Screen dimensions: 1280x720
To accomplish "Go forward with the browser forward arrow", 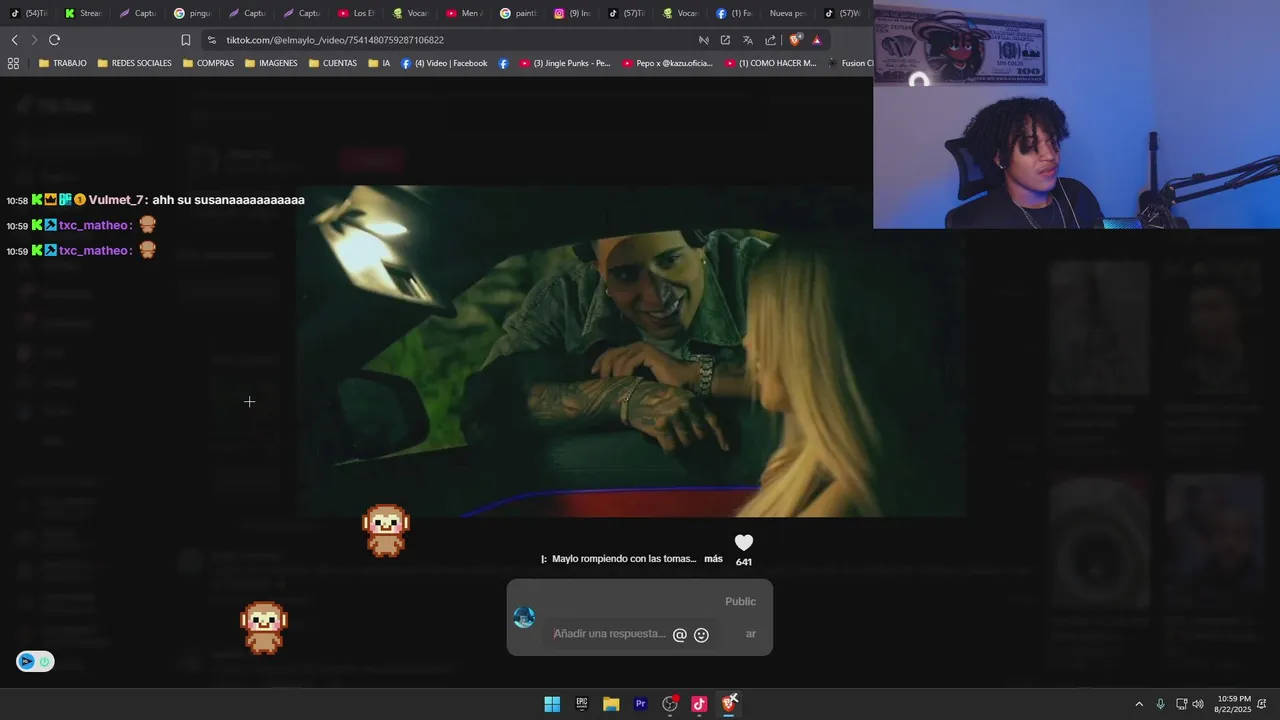I will coord(34,40).
